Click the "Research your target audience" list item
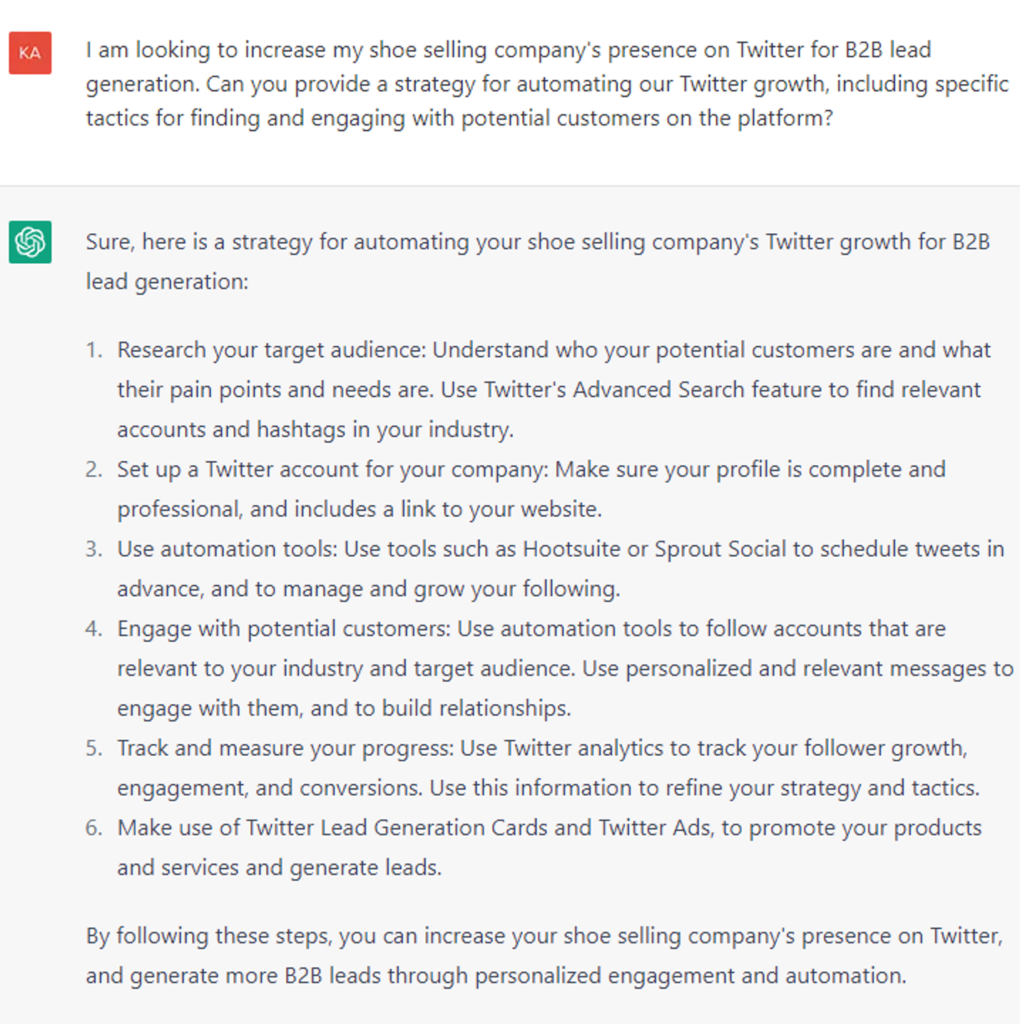The height and width of the screenshot is (1024, 1020). tap(270, 350)
